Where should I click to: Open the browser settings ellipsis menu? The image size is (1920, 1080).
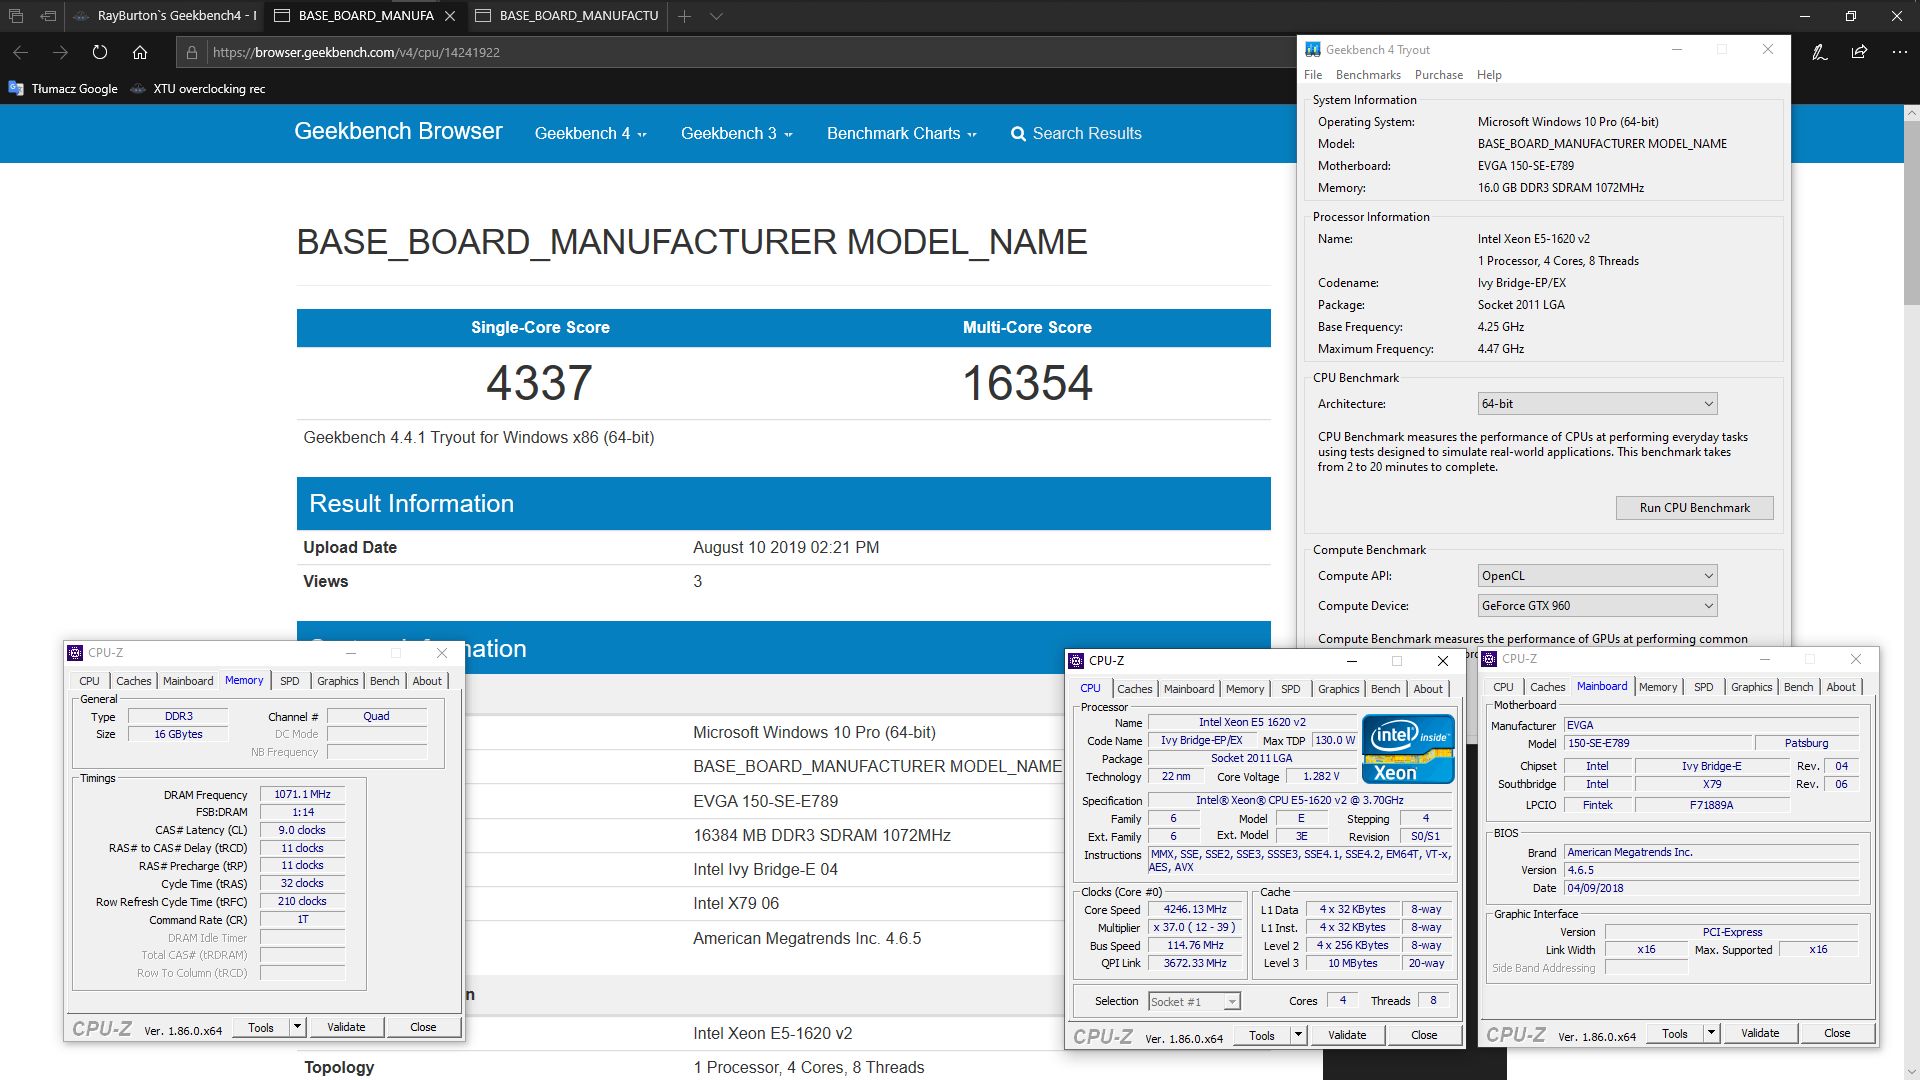1899,52
